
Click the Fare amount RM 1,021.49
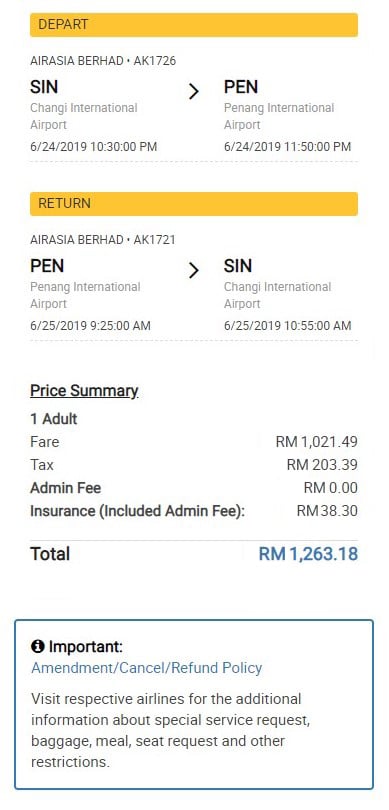click(x=317, y=442)
